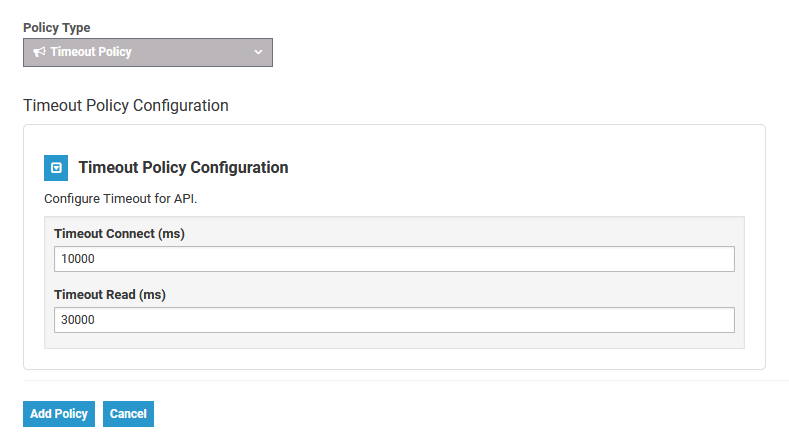Click the 10000 value in Timeout Connect

coord(77,259)
